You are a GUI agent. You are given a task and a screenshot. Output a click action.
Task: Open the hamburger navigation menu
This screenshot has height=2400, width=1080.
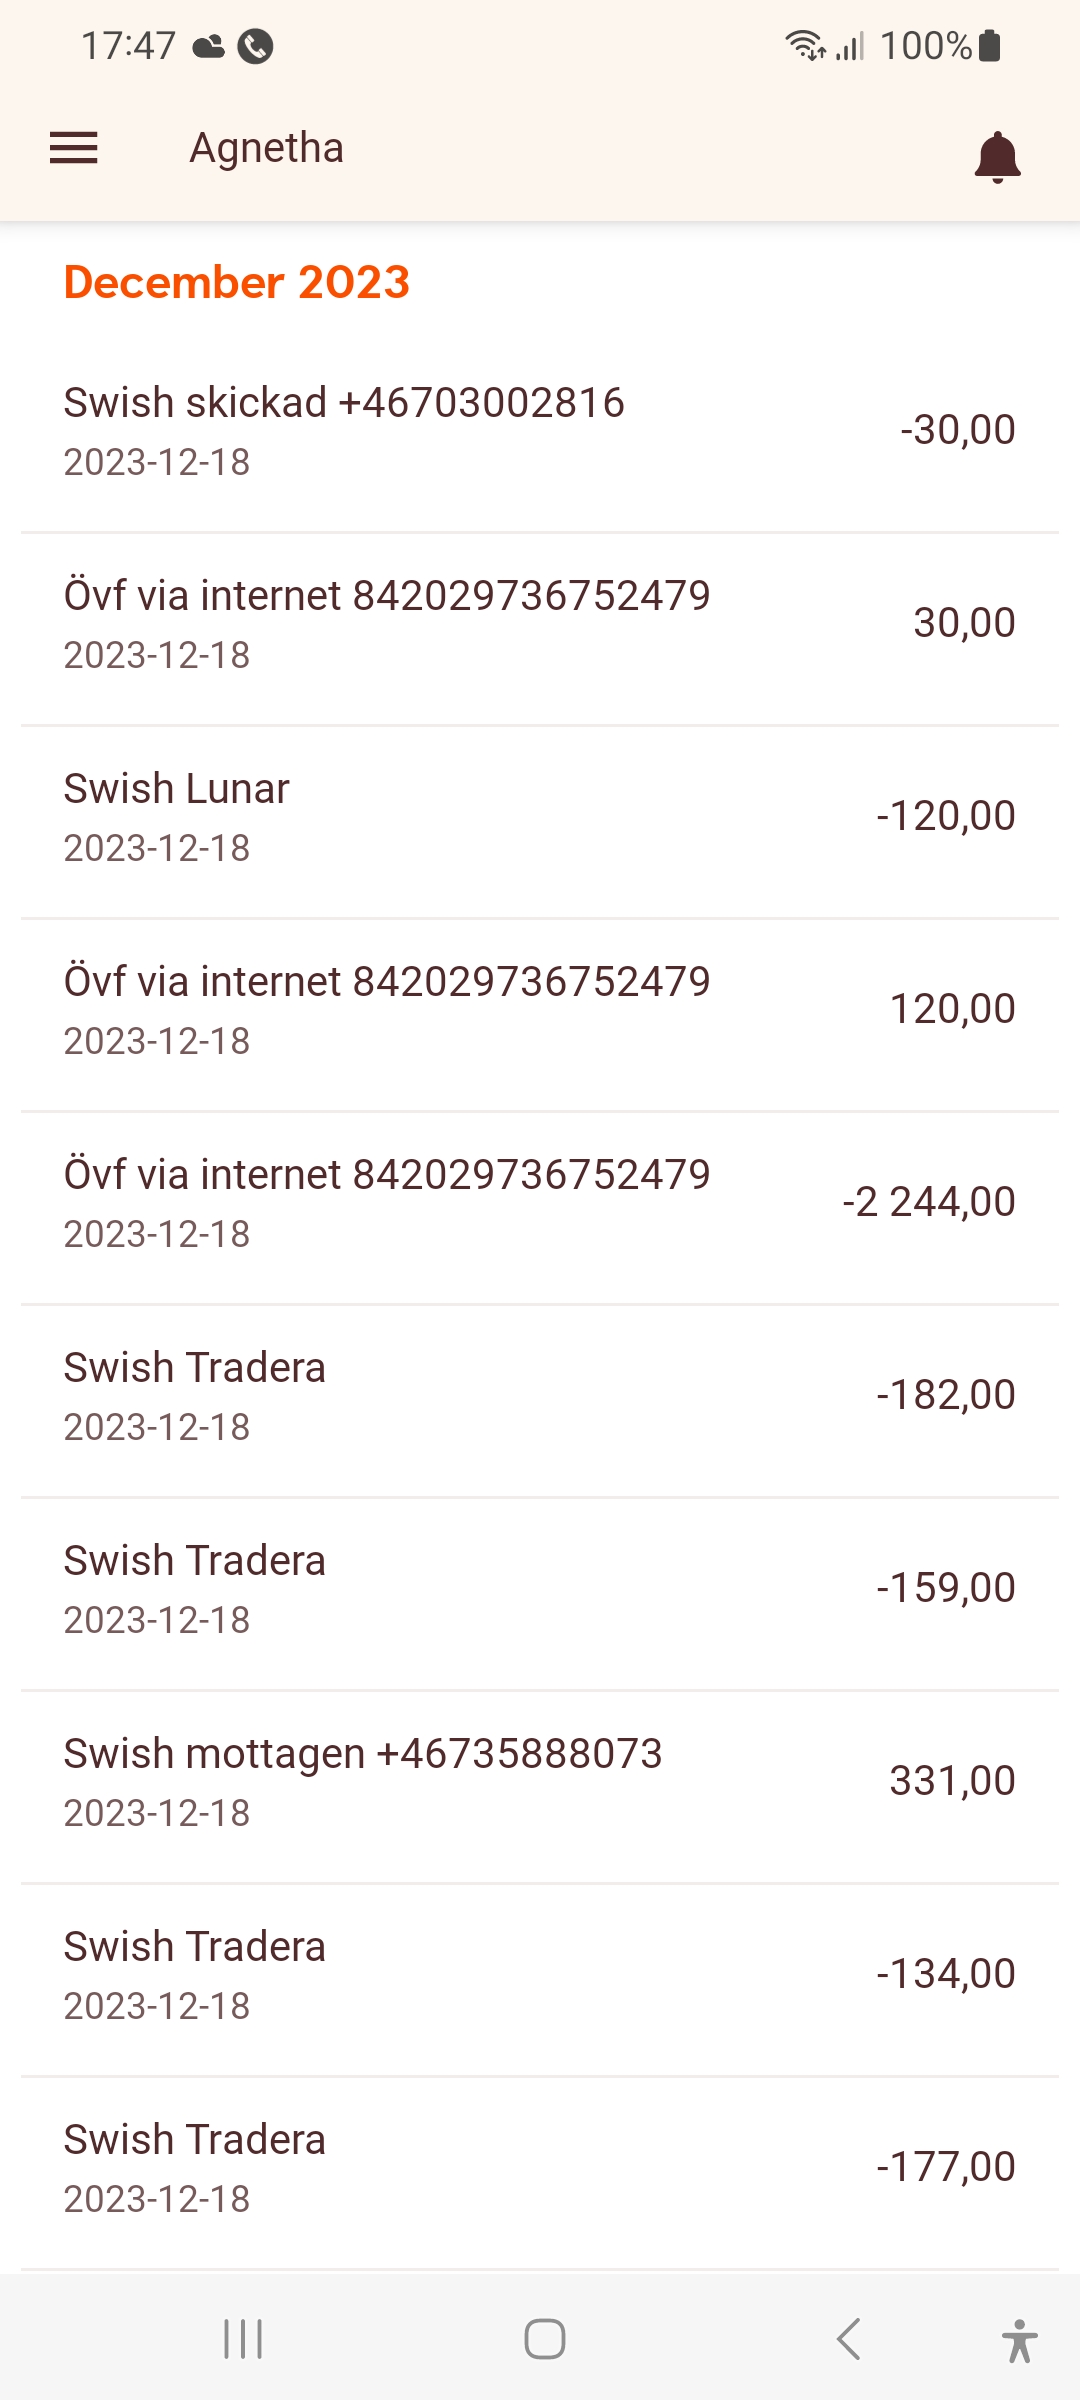pos(74,148)
